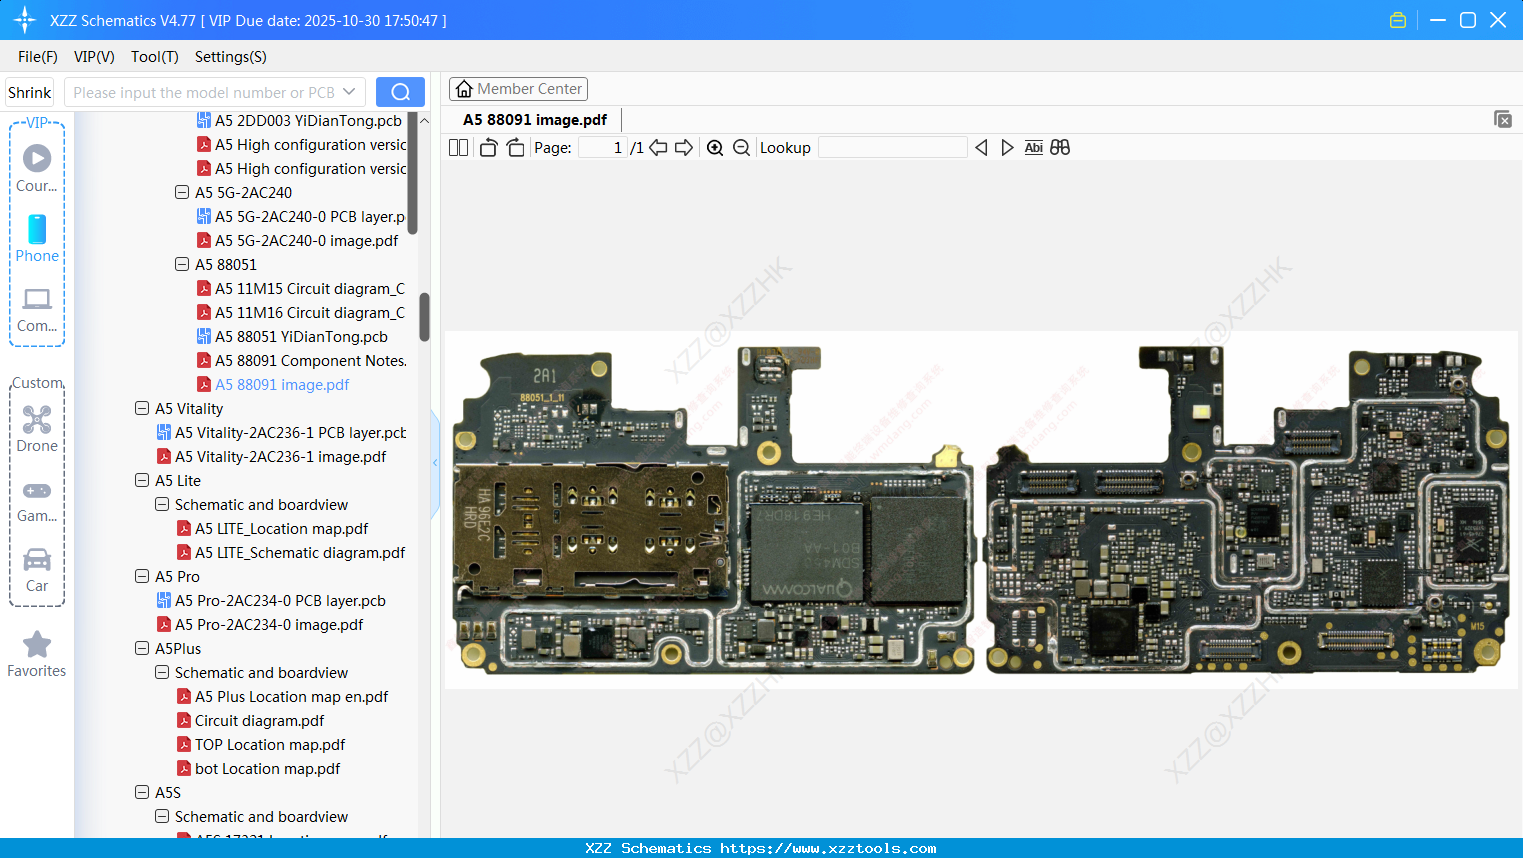
Task: Toggle the two-page split view icon
Action: point(458,148)
